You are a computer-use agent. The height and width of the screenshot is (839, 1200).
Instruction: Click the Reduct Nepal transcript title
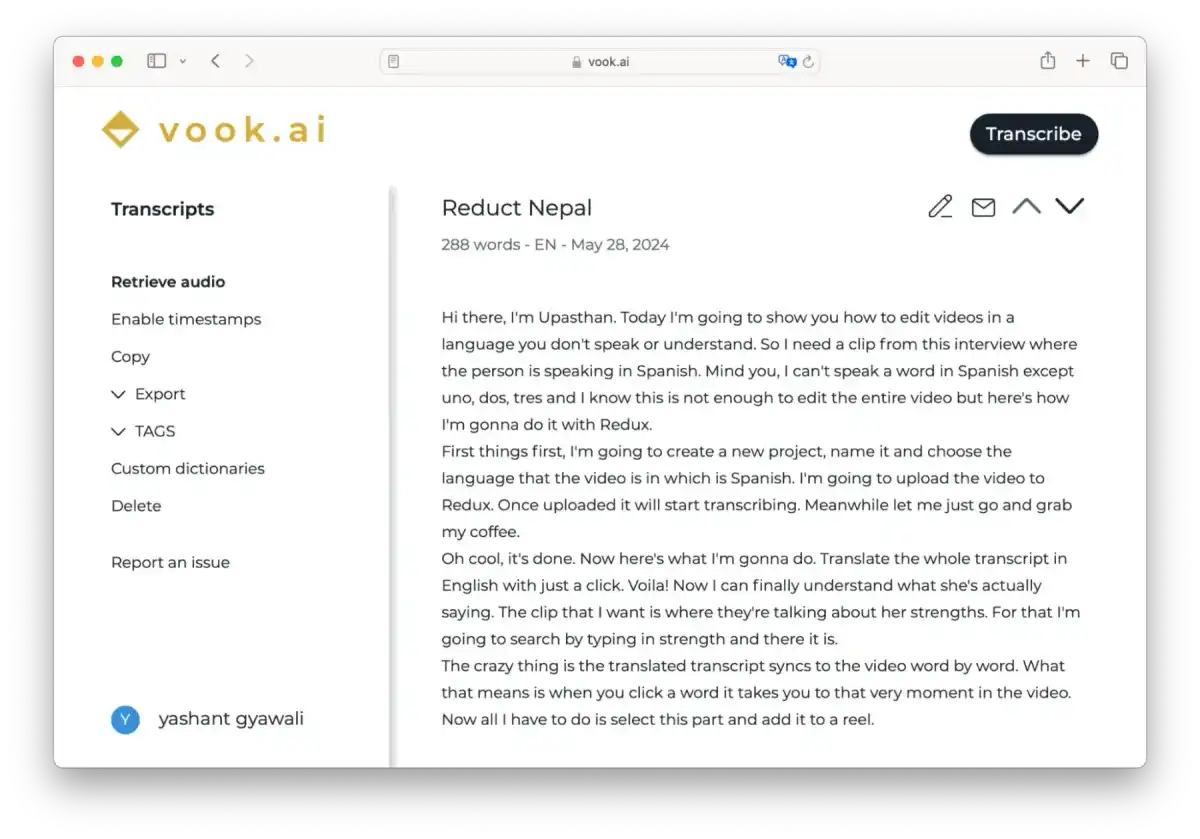(x=517, y=208)
